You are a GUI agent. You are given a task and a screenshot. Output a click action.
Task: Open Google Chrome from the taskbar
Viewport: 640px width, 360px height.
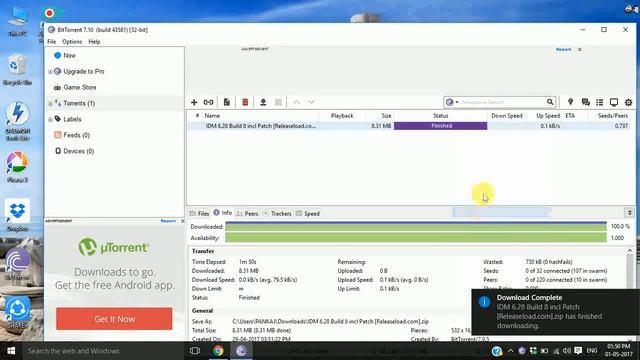pyautogui.click(x=218, y=351)
